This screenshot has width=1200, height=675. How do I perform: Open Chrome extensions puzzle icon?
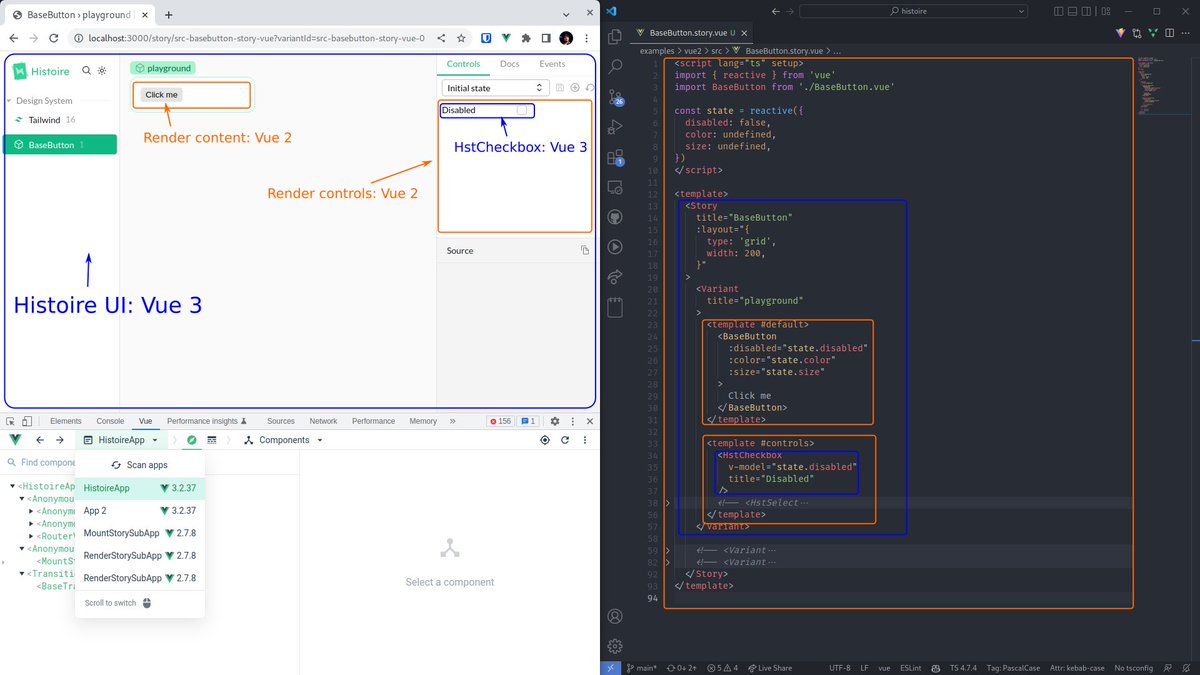(526, 38)
